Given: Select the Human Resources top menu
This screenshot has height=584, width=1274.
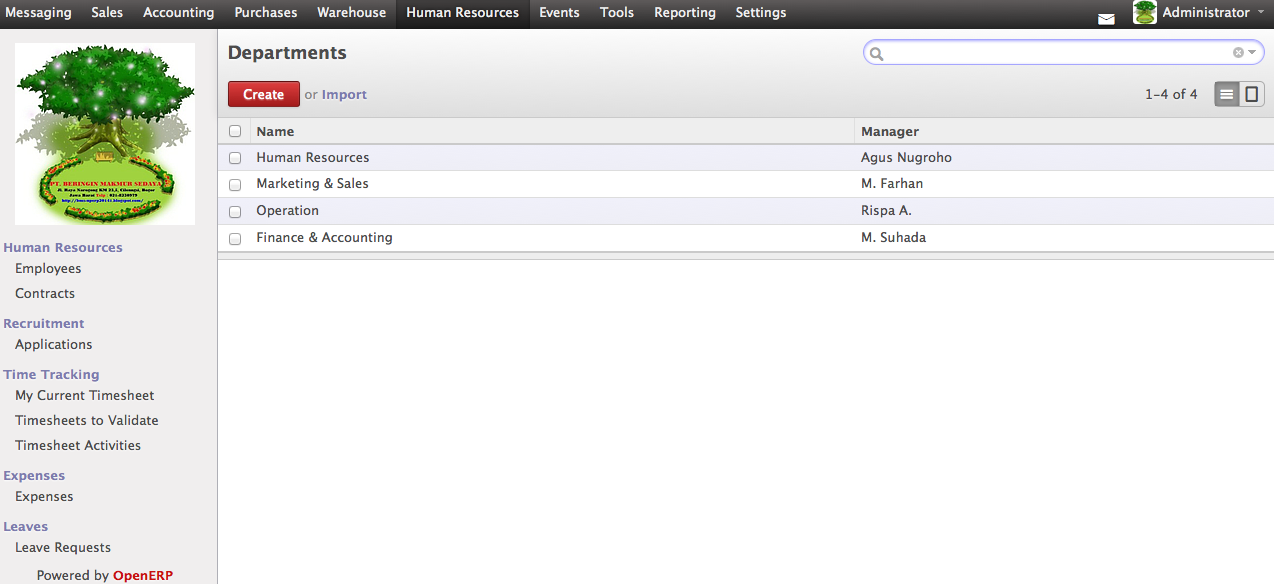Looking at the screenshot, I should click(463, 13).
